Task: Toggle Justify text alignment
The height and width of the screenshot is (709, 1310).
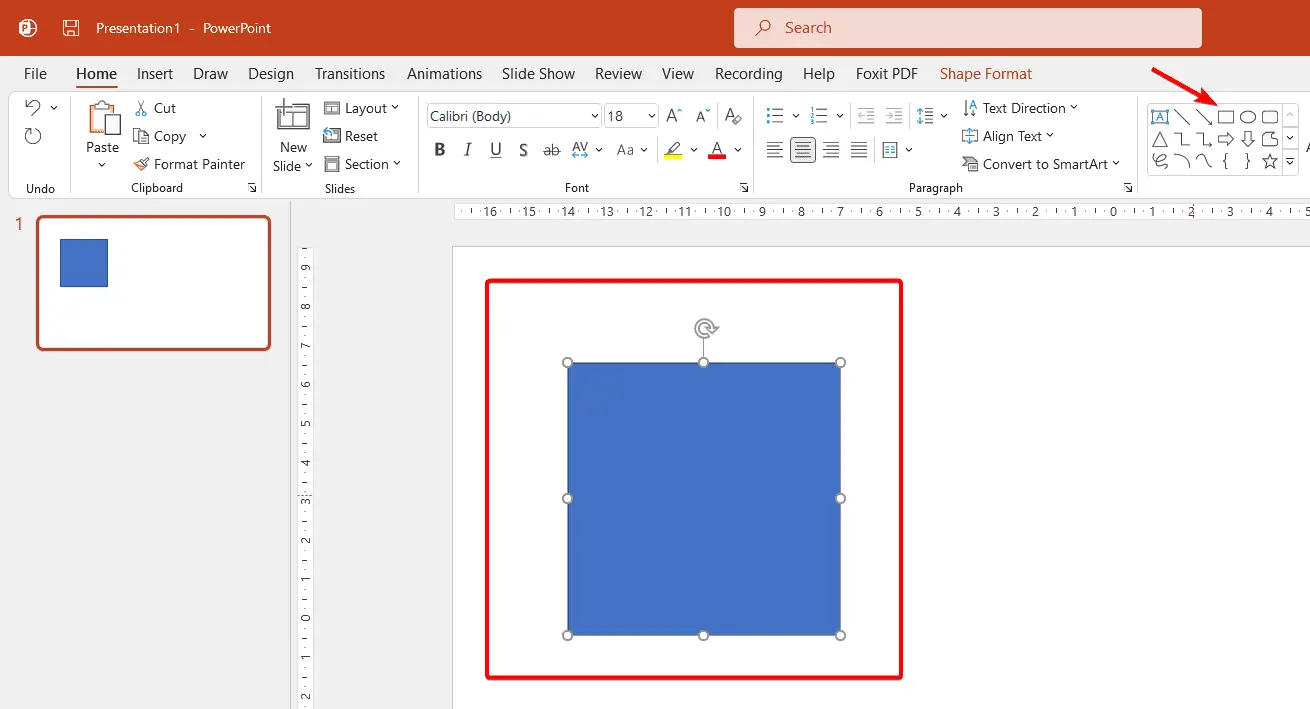Action: coord(859,150)
